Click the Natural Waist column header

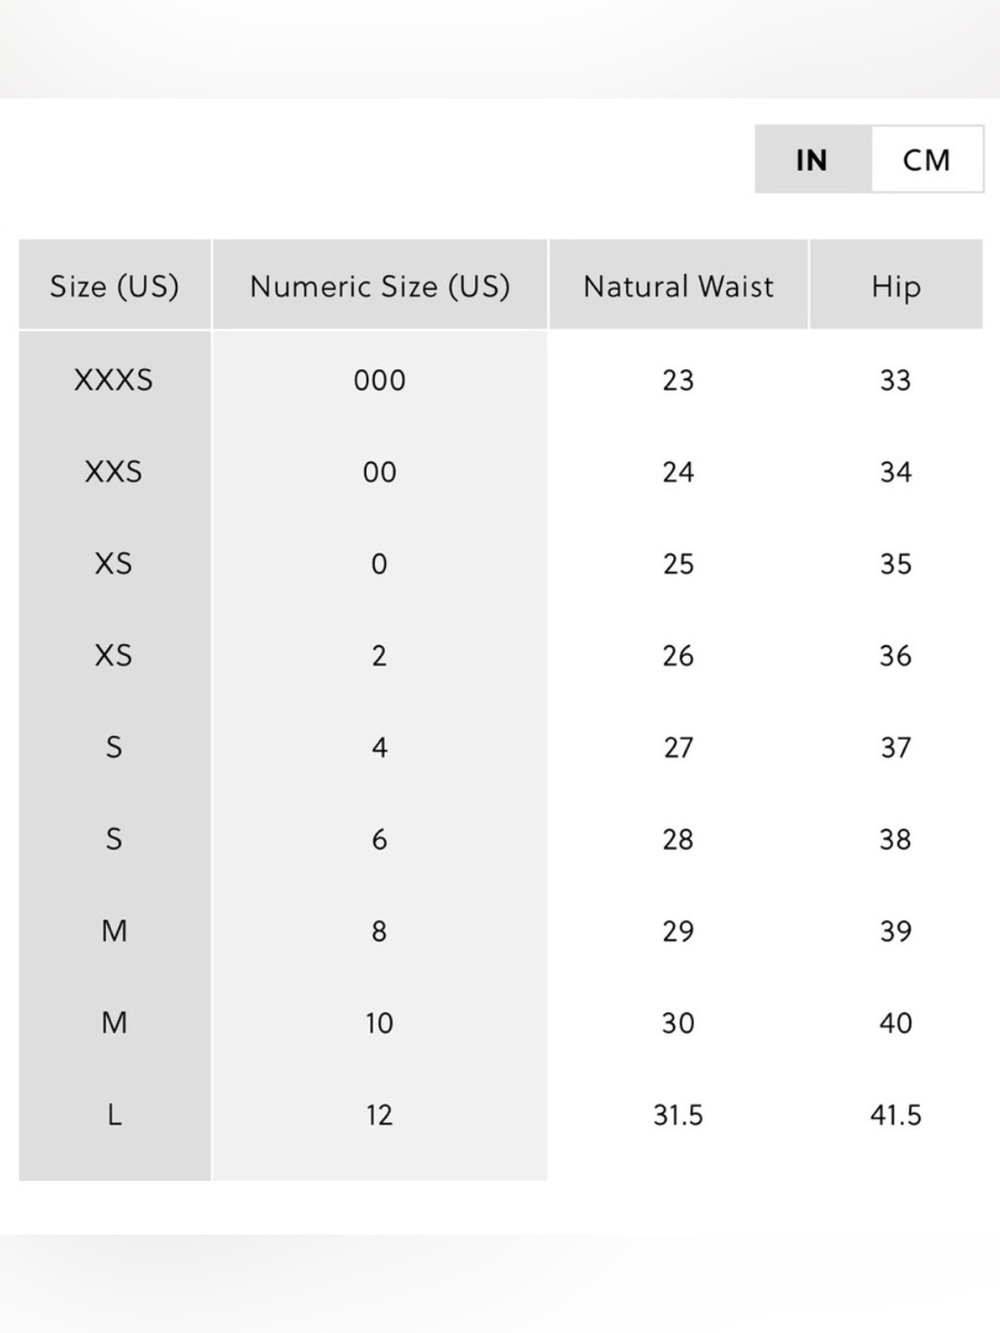678,286
